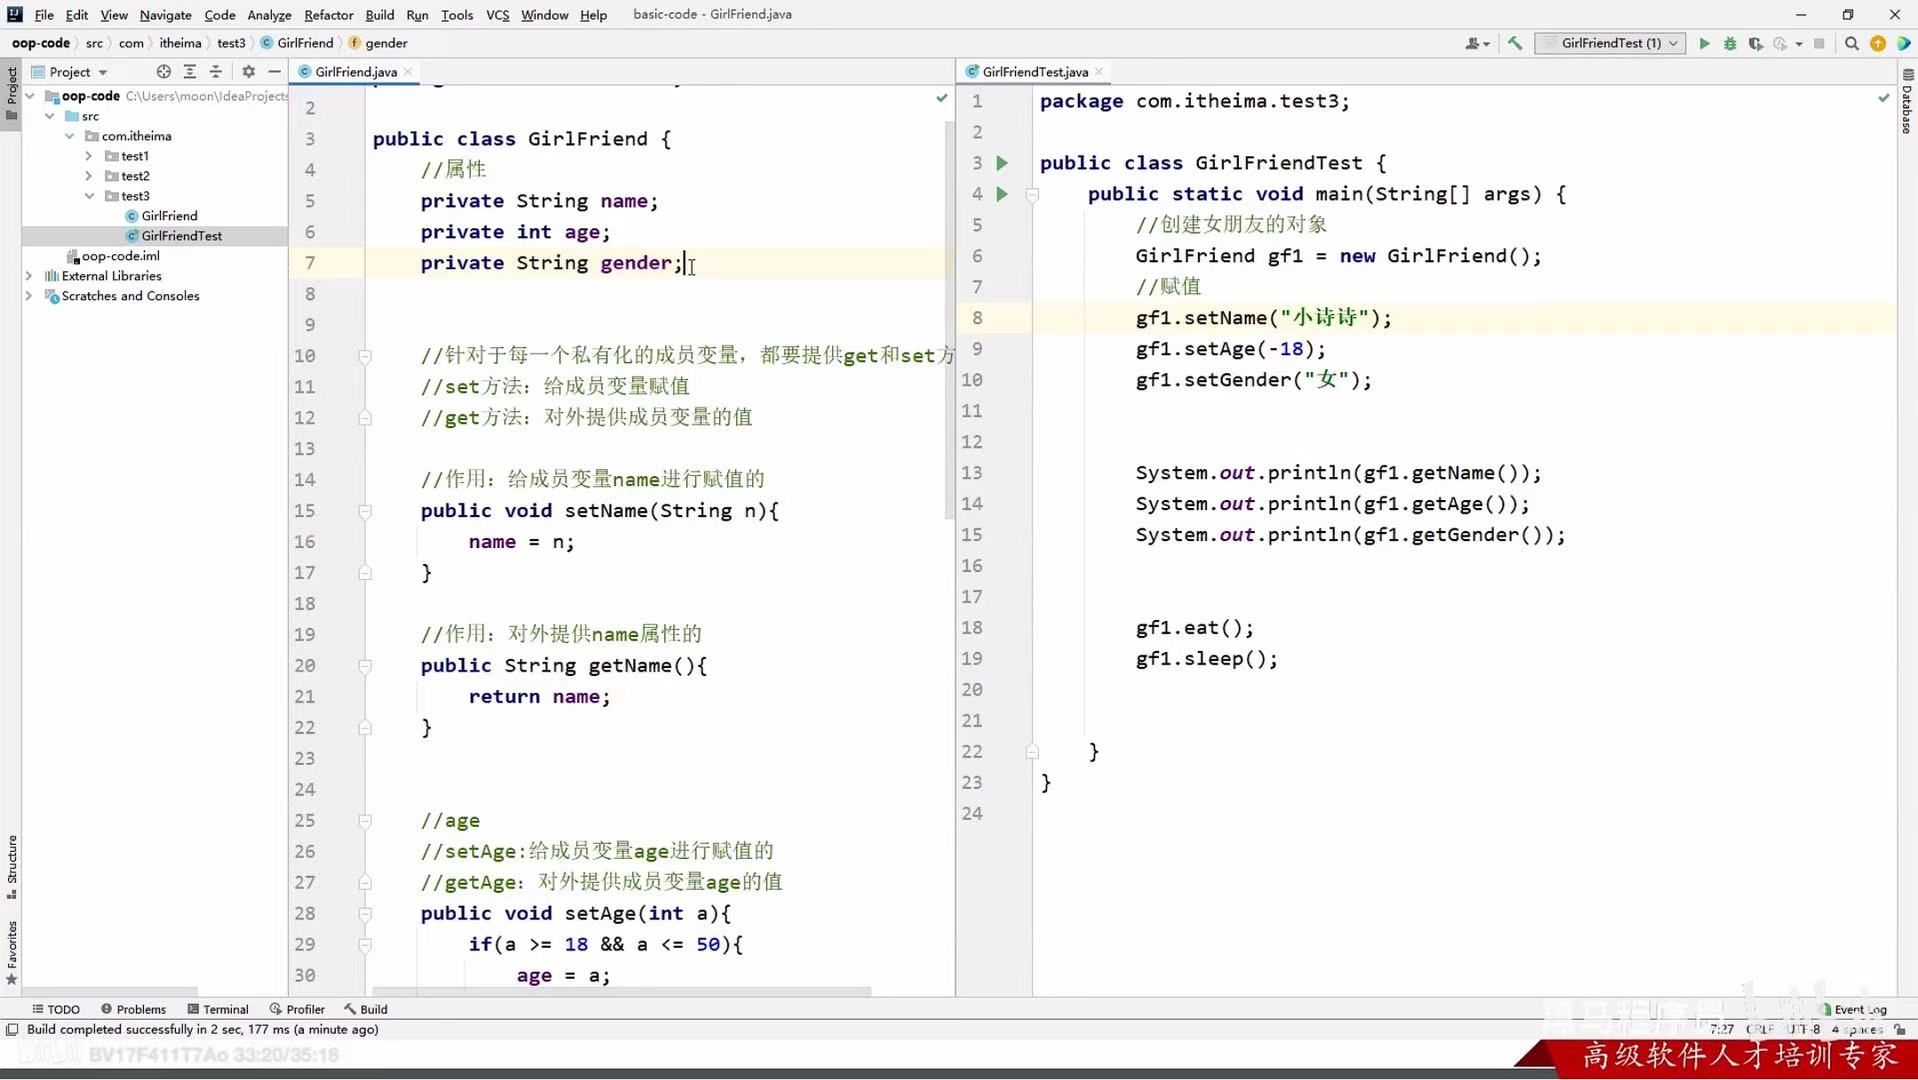Click the gender breadcrumb item
The width and height of the screenshot is (1918, 1080).
pyautogui.click(x=384, y=43)
